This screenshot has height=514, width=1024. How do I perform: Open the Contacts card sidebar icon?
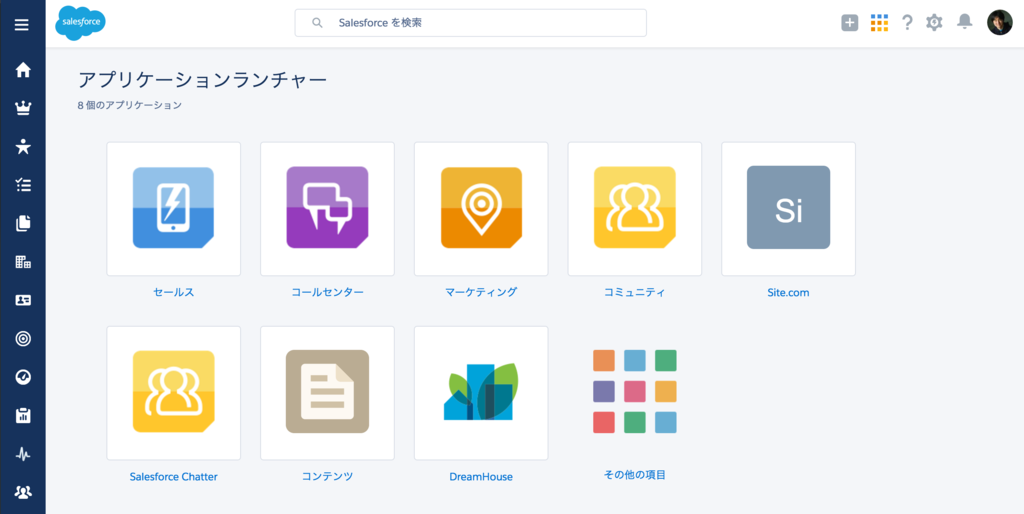pyautogui.click(x=23, y=300)
